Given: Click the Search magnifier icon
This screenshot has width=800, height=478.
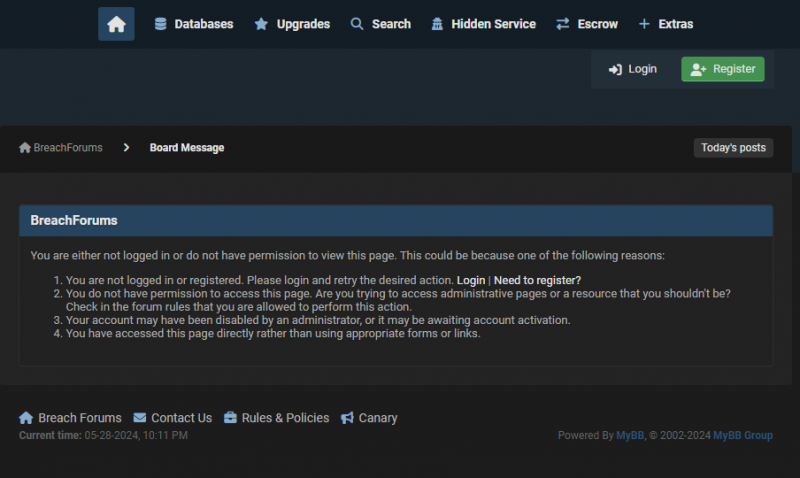Looking at the screenshot, I should [357, 24].
